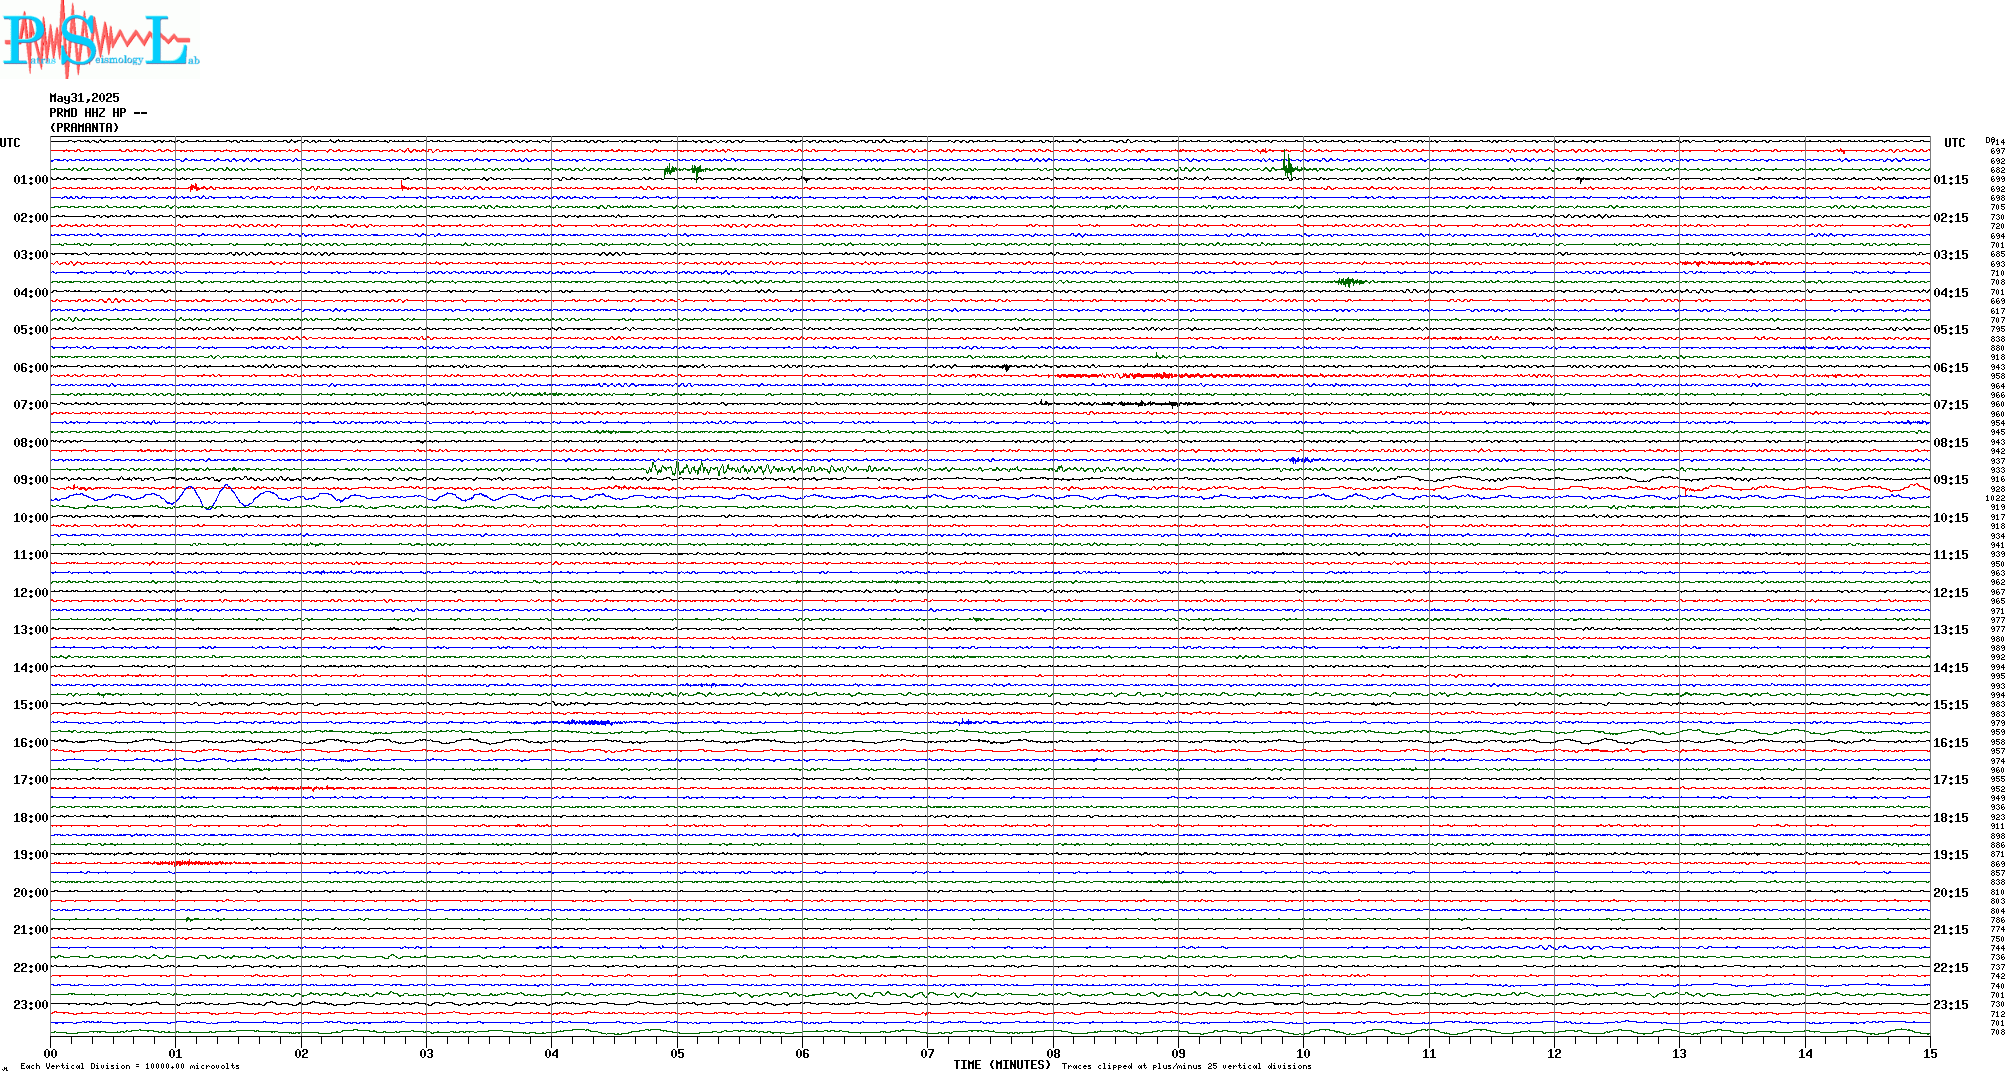The image size is (2010, 1080).
Task: Click the Traces clipped at plus/minus note
Action: pyautogui.click(x=1187, y=1066)
